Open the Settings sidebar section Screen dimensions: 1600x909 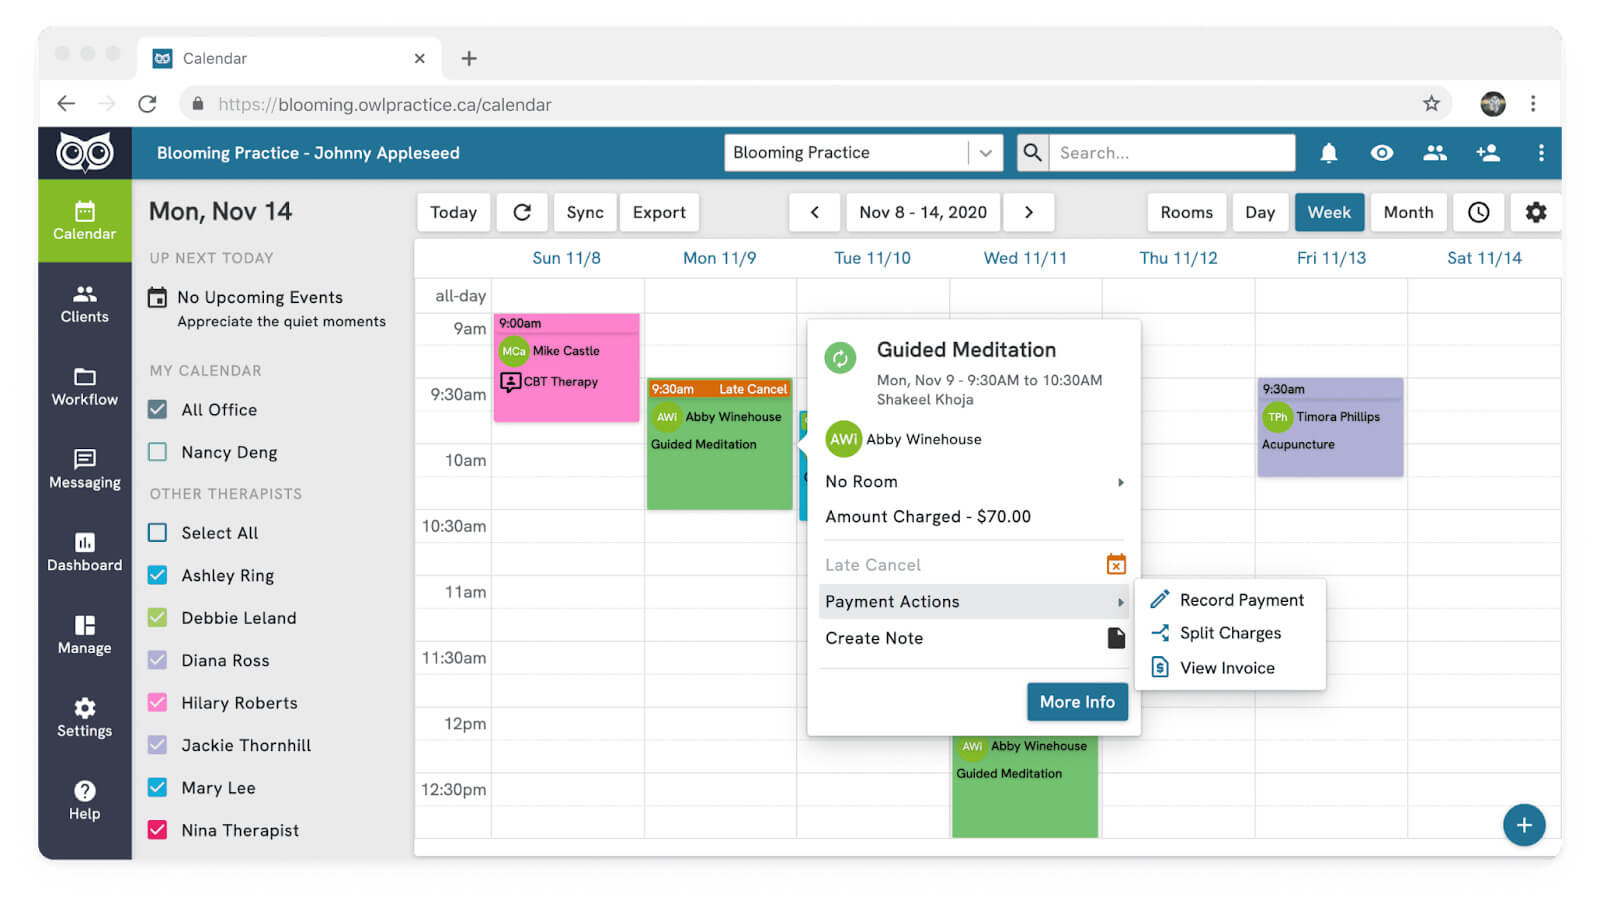point(85,719)
